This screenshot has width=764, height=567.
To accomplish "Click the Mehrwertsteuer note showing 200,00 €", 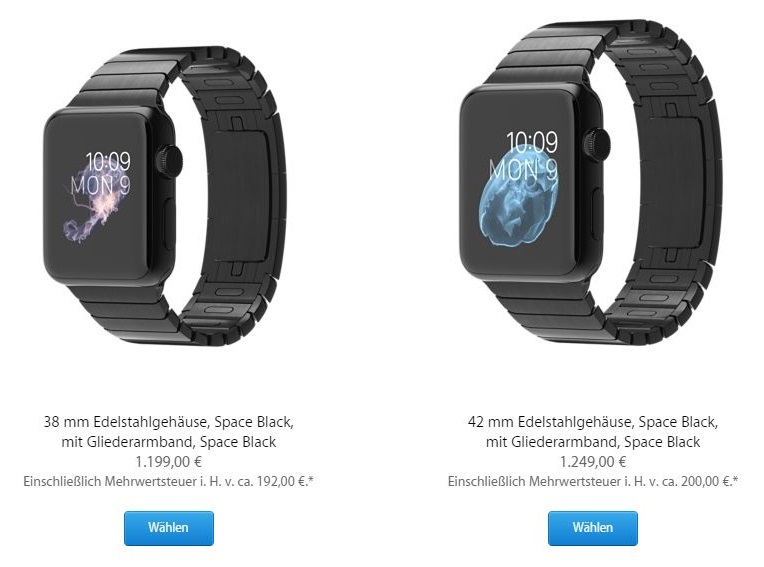I will coord(593,482).
